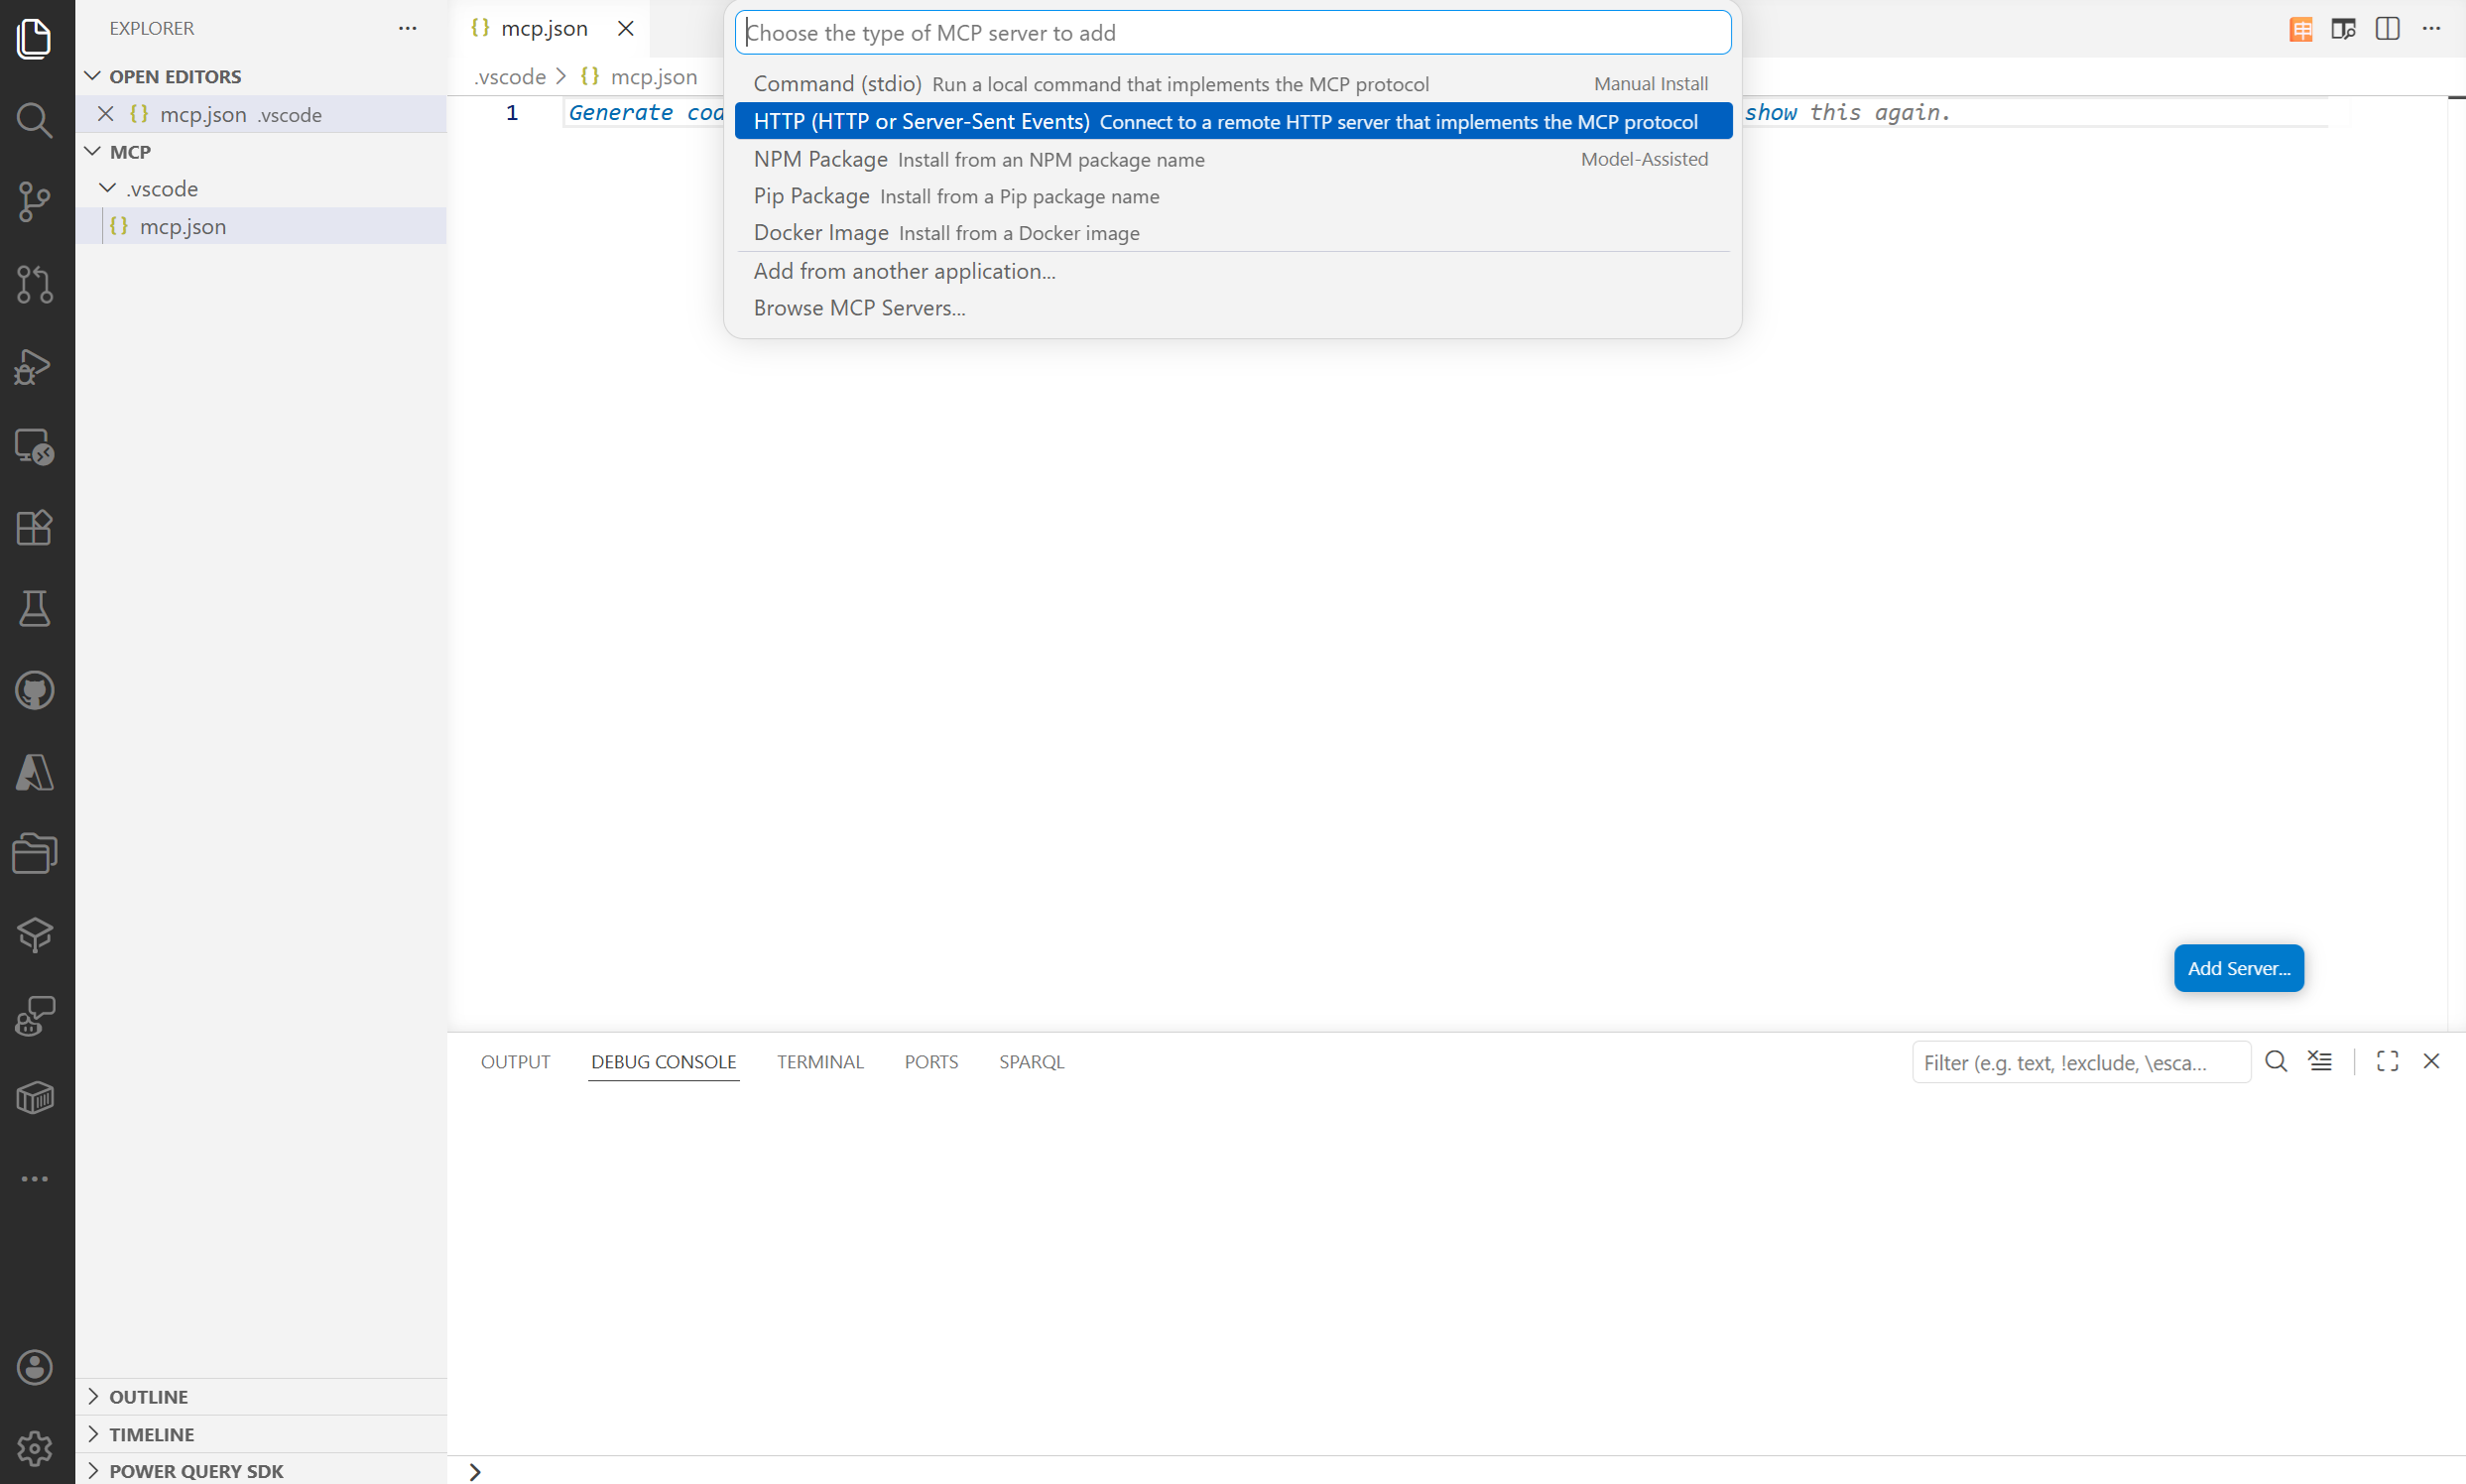Open the Testing flask view
The image size is (2466, 1484).
click(x=35, y=609)
